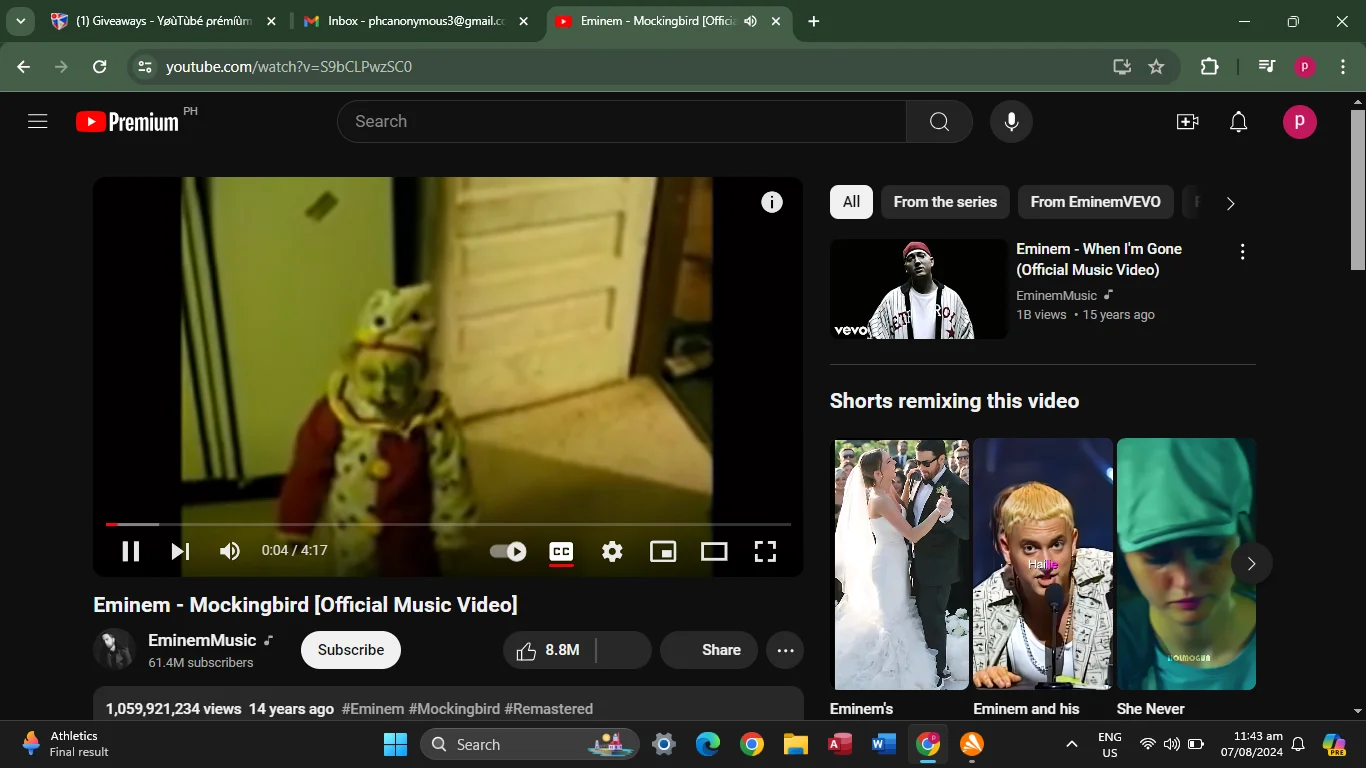Open the wedding dance Short
The width and height of the screenshot is (1366, 768).
click(x=902, y=564)
